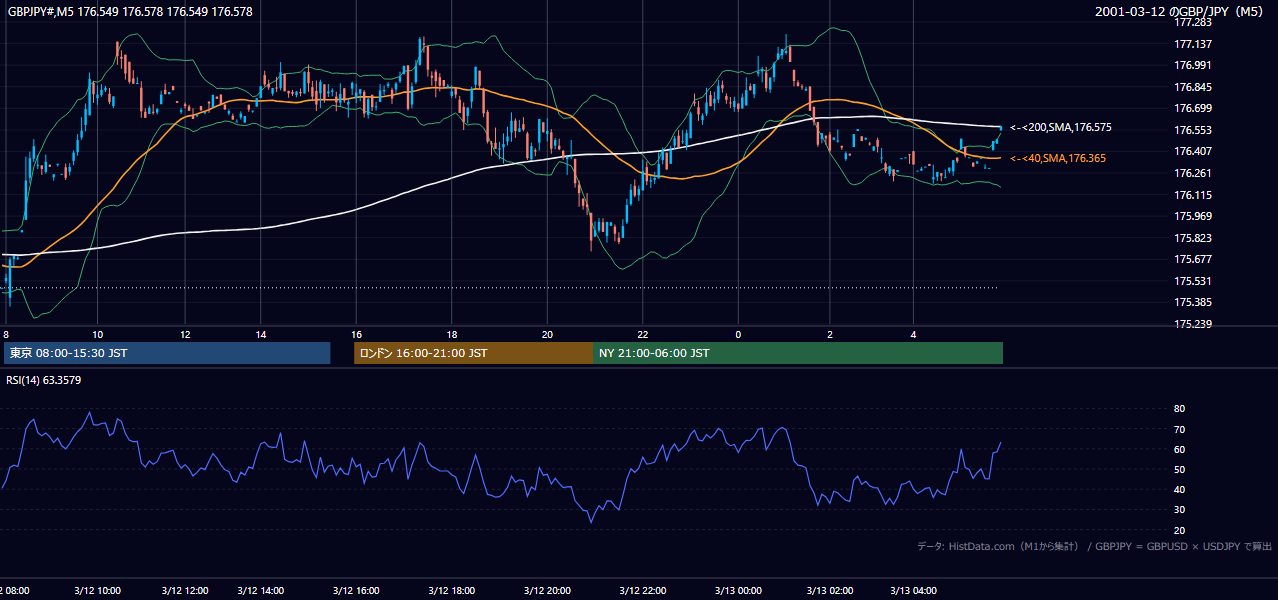Click price axis value 175.531
The width and height of the screenshot is (1278, 600).
(x=1193, y=281)
